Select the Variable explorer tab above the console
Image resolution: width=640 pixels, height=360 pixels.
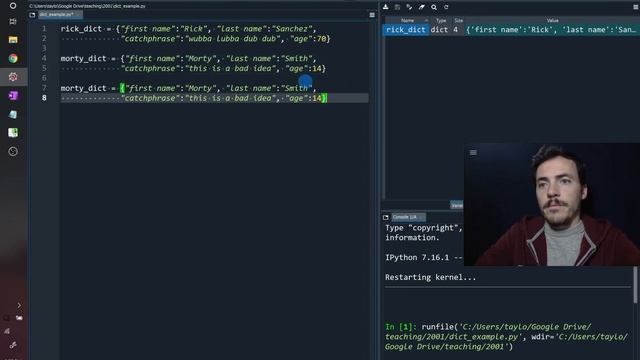457,205
